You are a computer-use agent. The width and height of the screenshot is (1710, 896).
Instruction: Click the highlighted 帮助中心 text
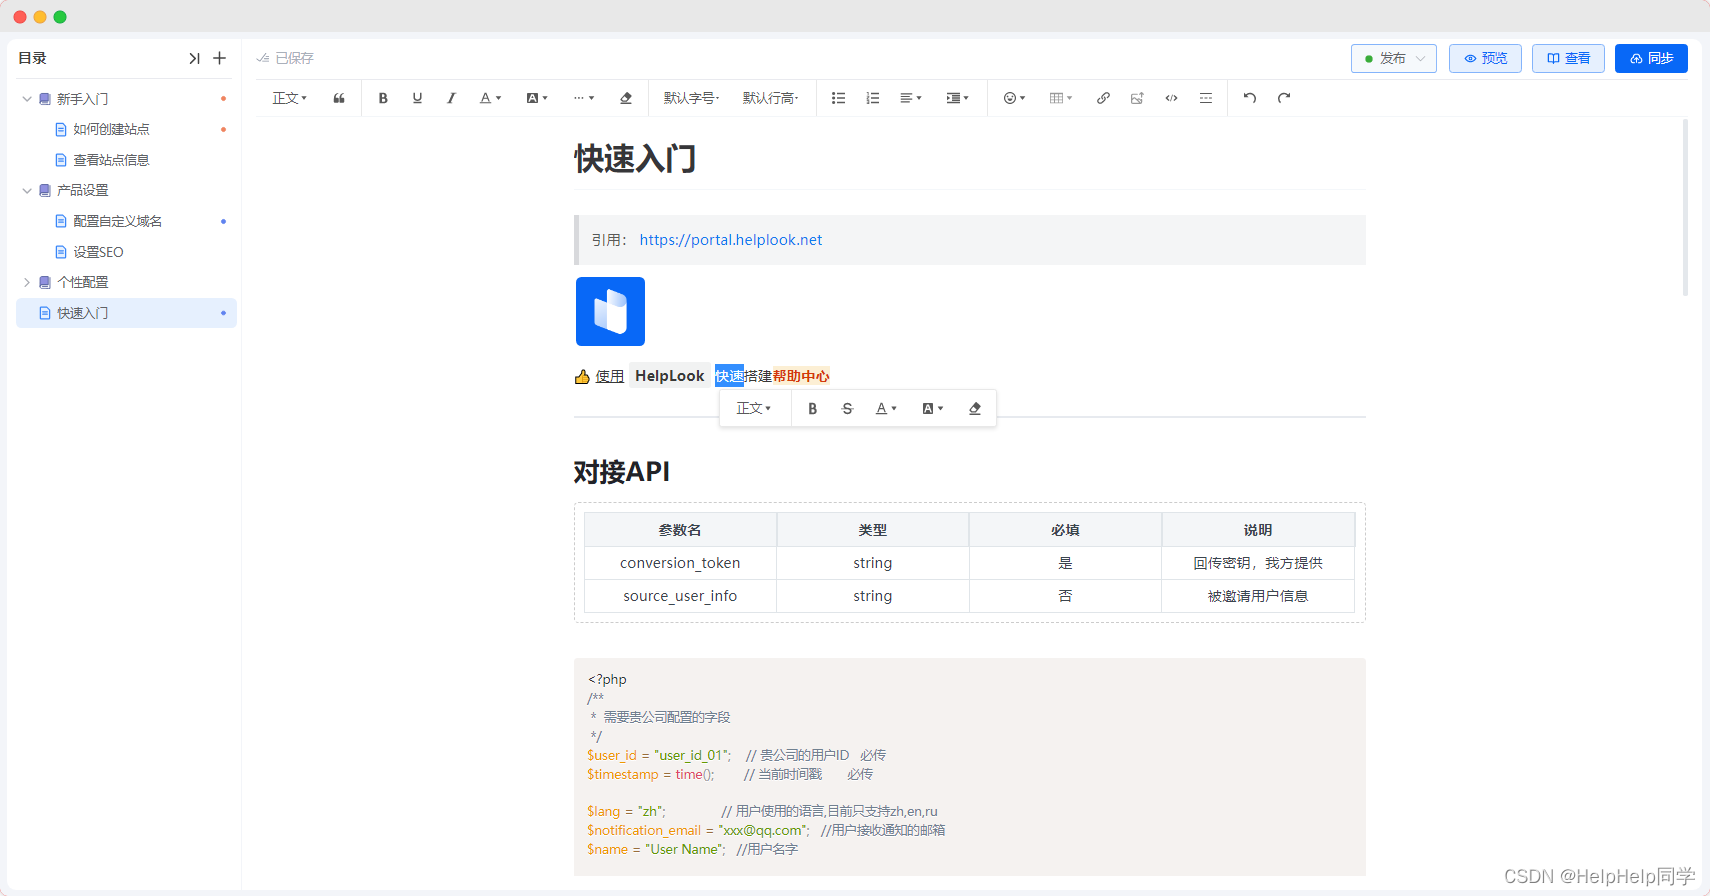(801, 377)
